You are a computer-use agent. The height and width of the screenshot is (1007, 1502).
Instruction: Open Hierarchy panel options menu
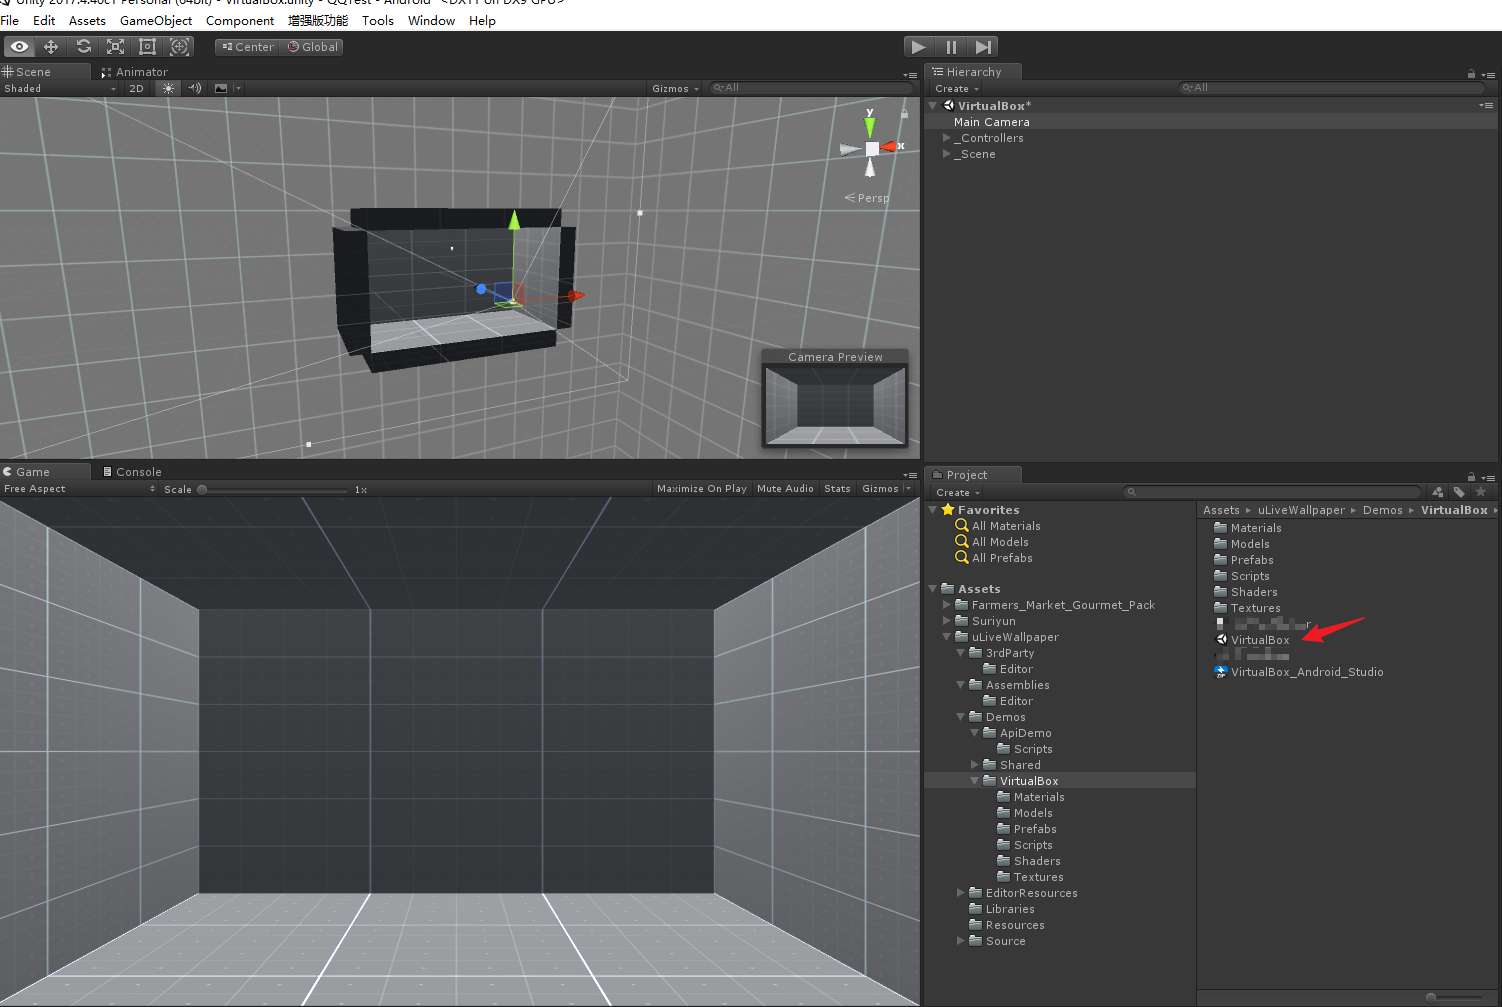(x=1488, y=75)
